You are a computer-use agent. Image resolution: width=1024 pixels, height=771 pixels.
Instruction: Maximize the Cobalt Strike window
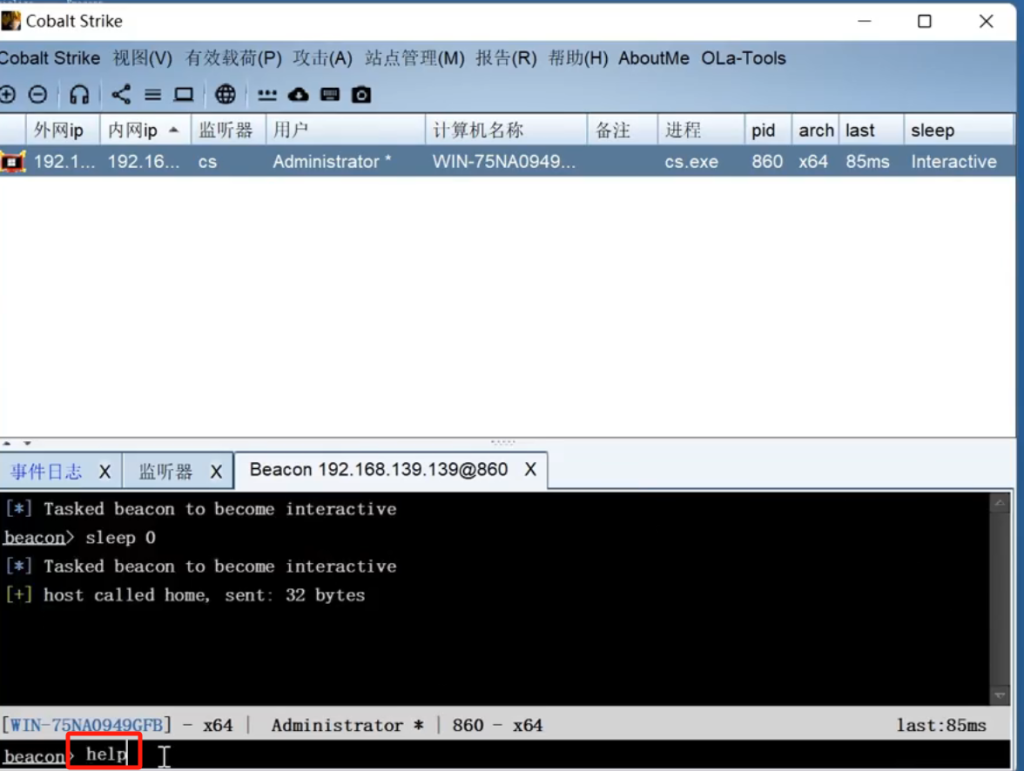924,21
